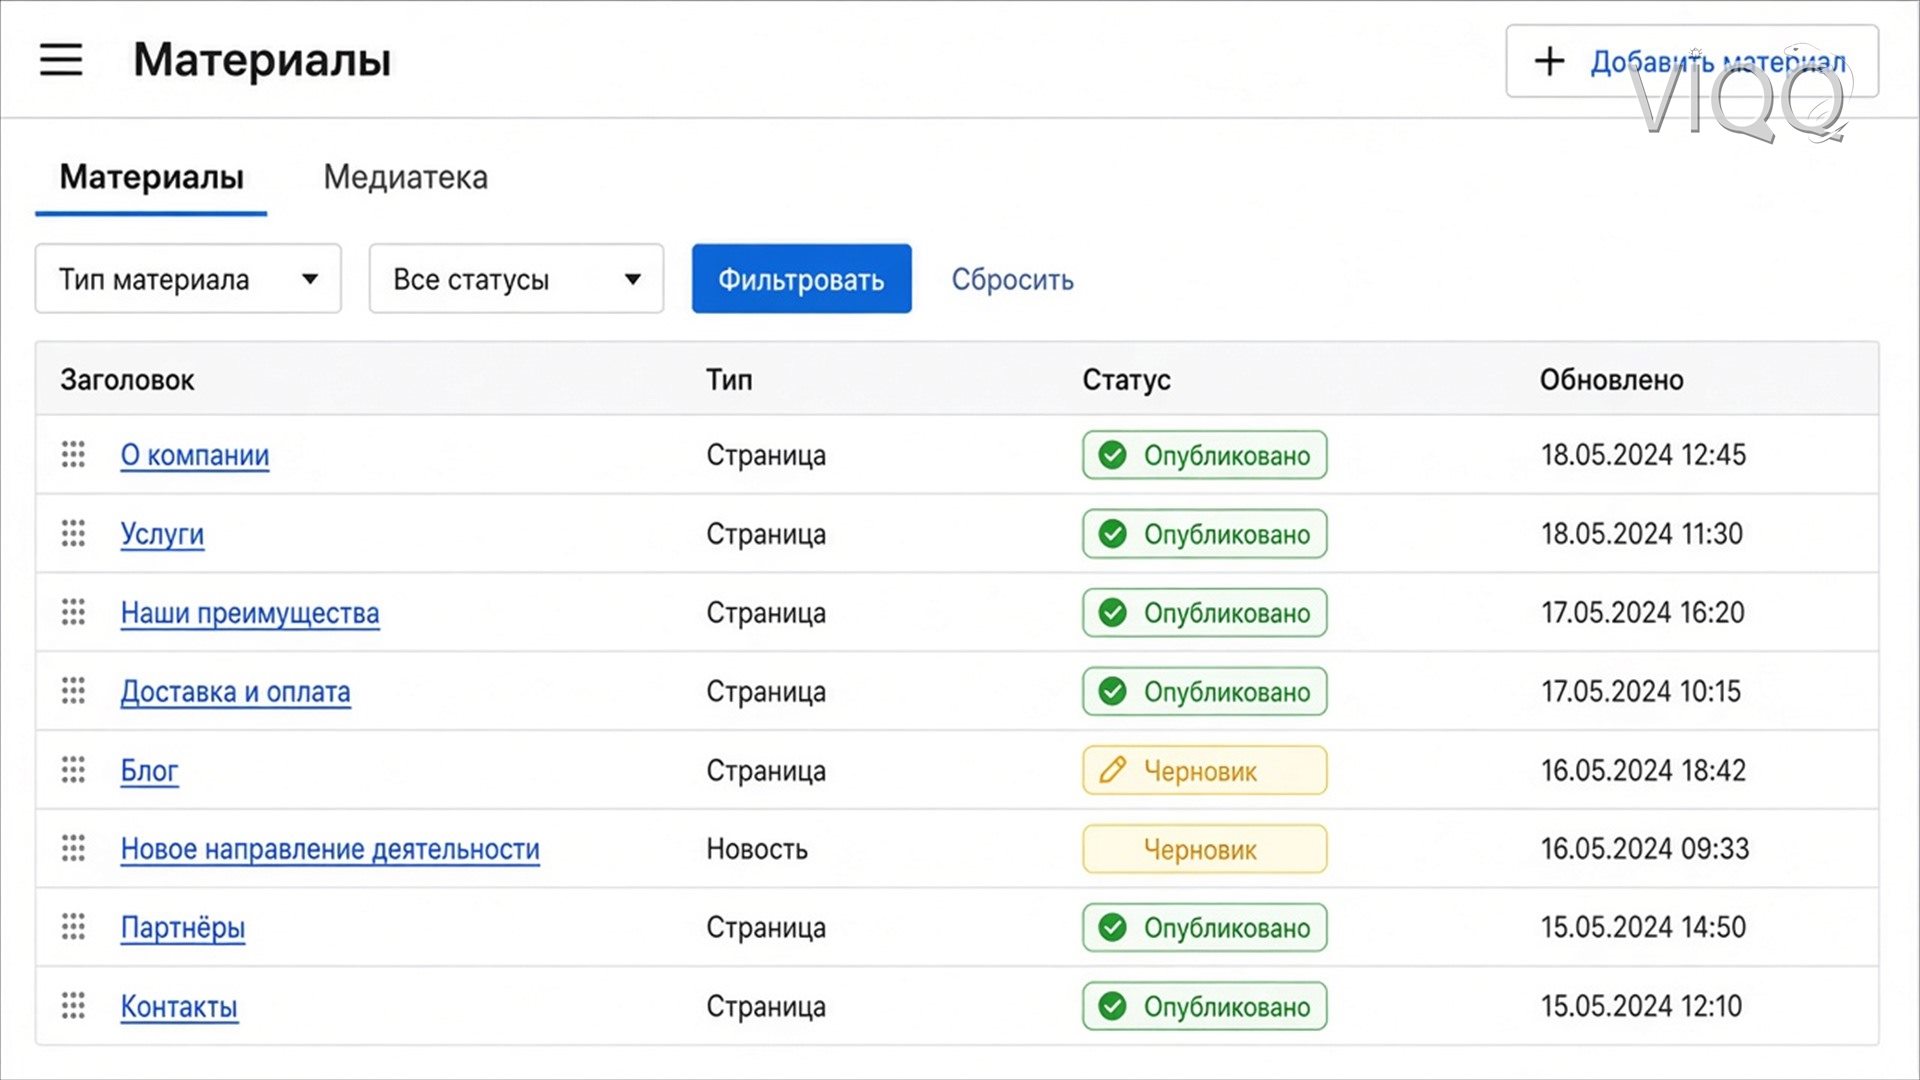
Task: Open the Тип материала dropdown
Action: (188, 279)
